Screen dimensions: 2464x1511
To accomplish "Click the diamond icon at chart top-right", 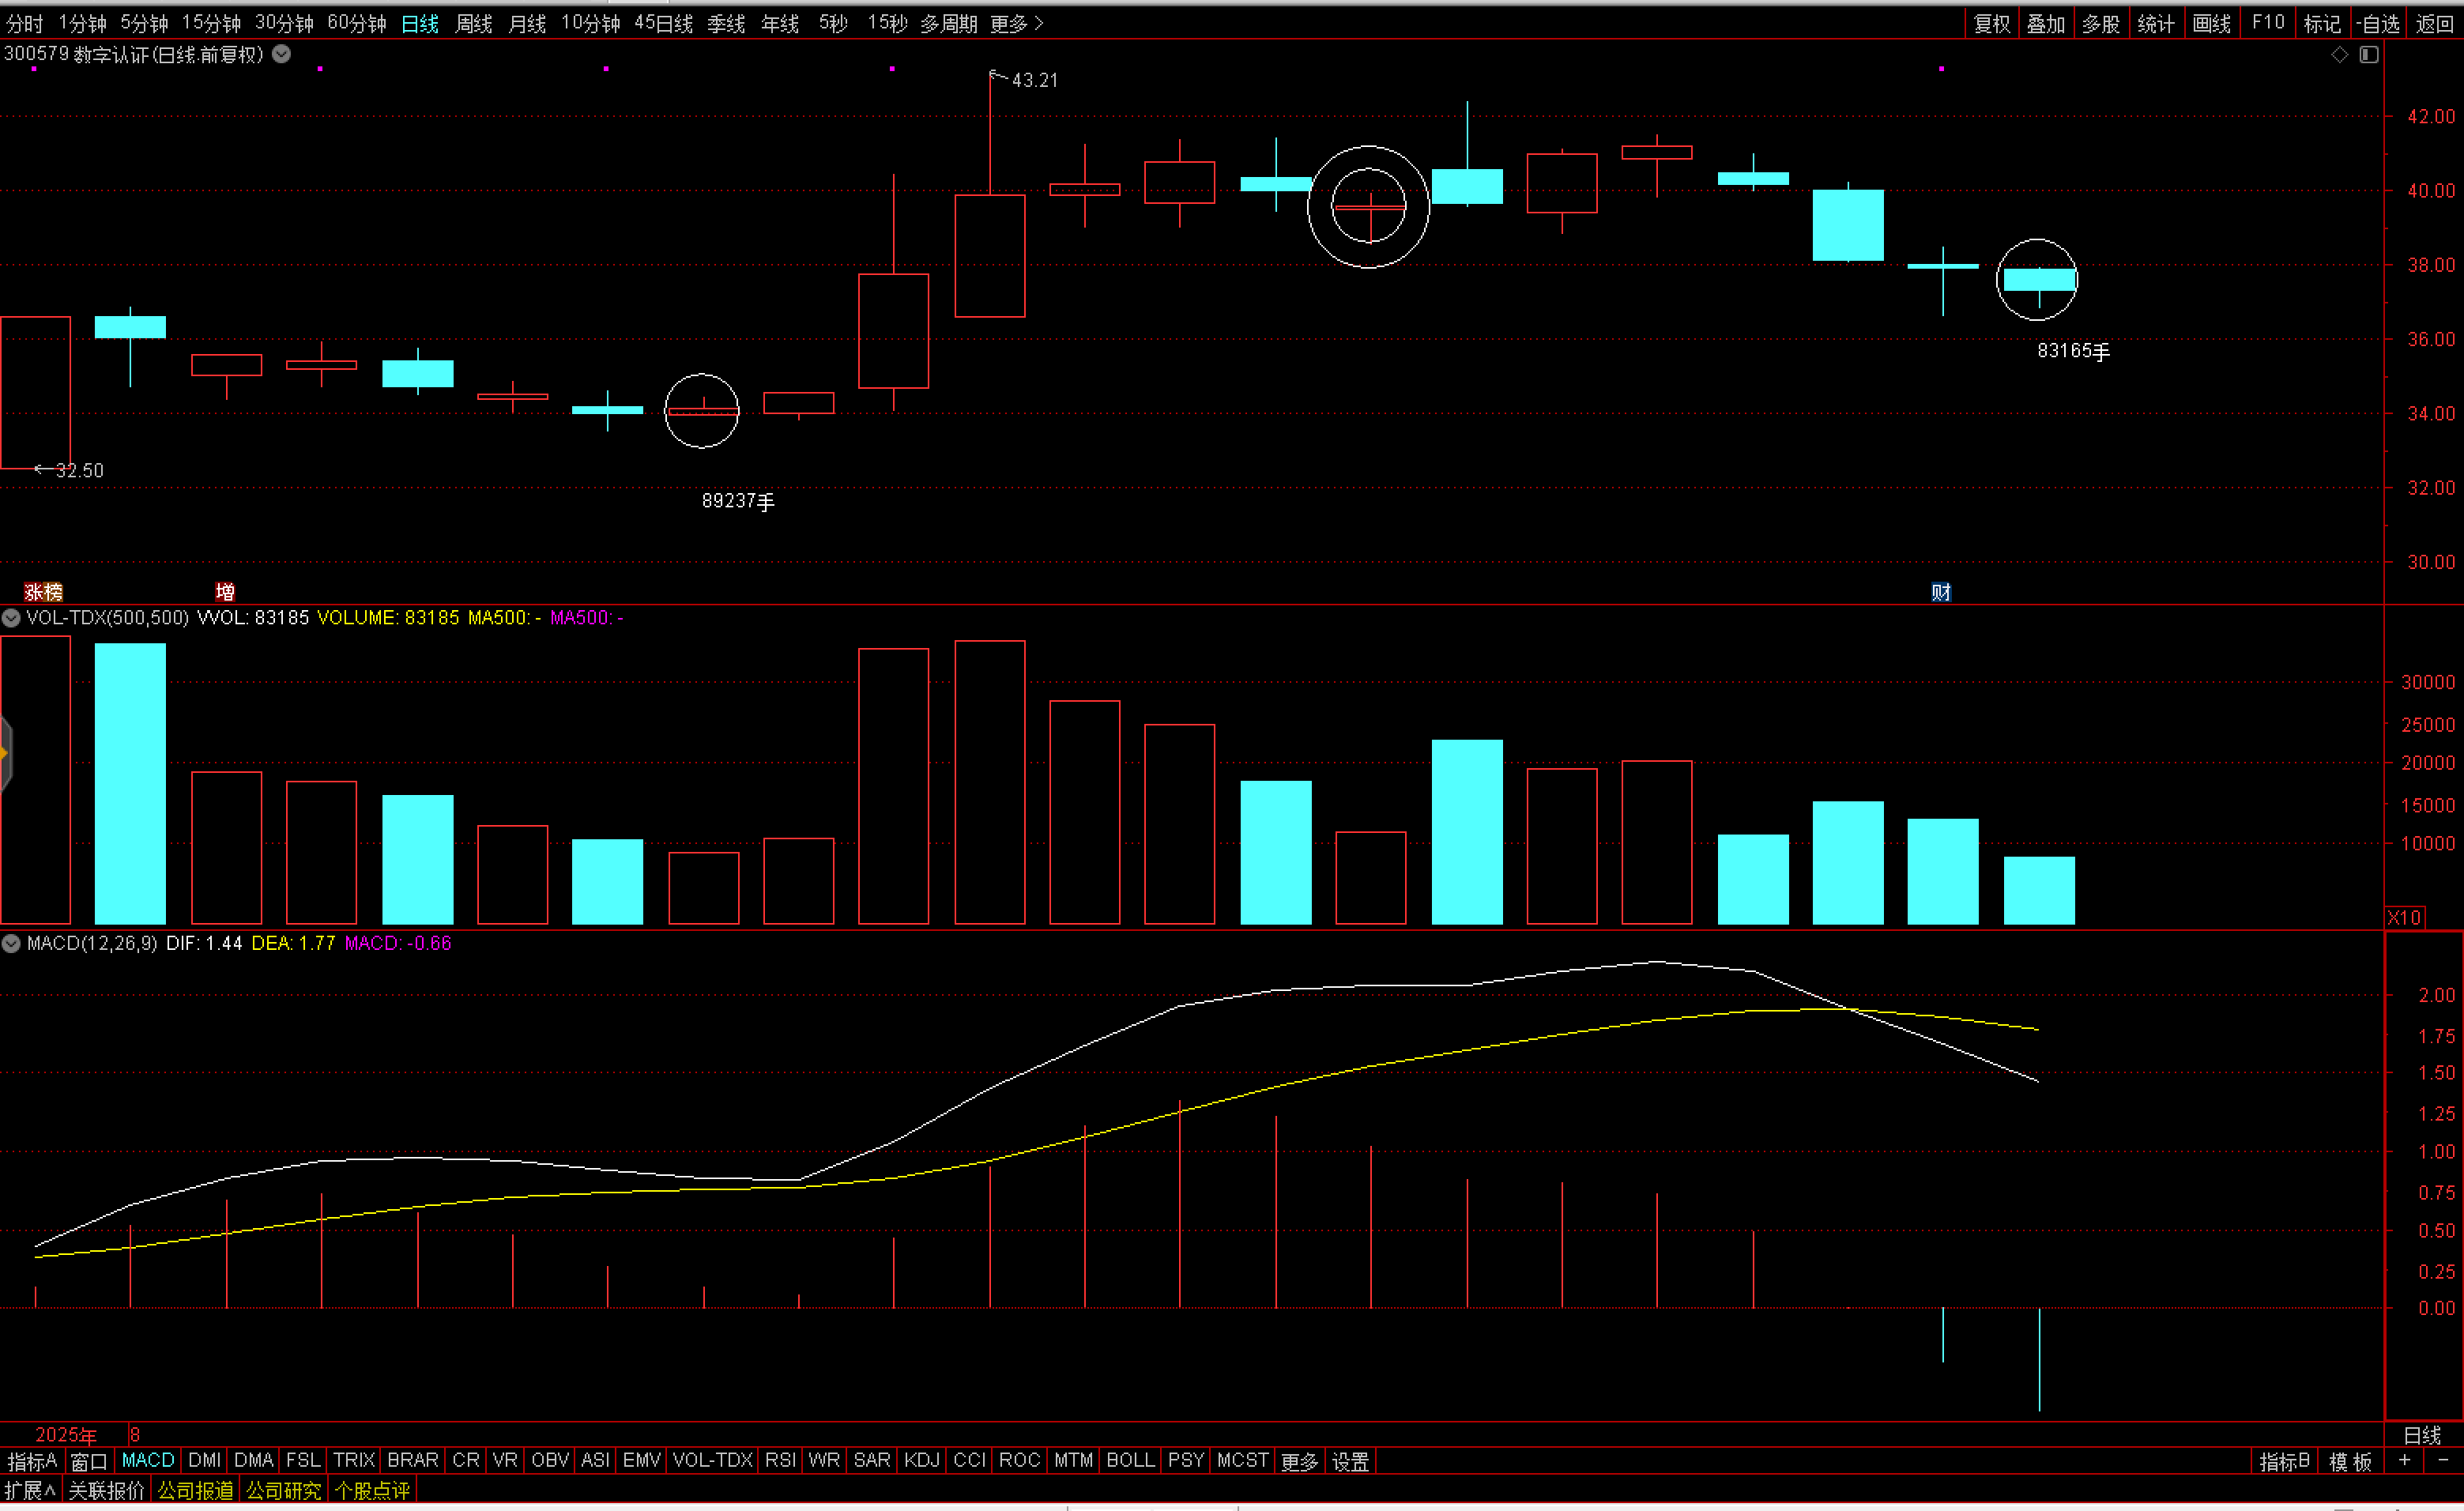I will [2339, 55].
